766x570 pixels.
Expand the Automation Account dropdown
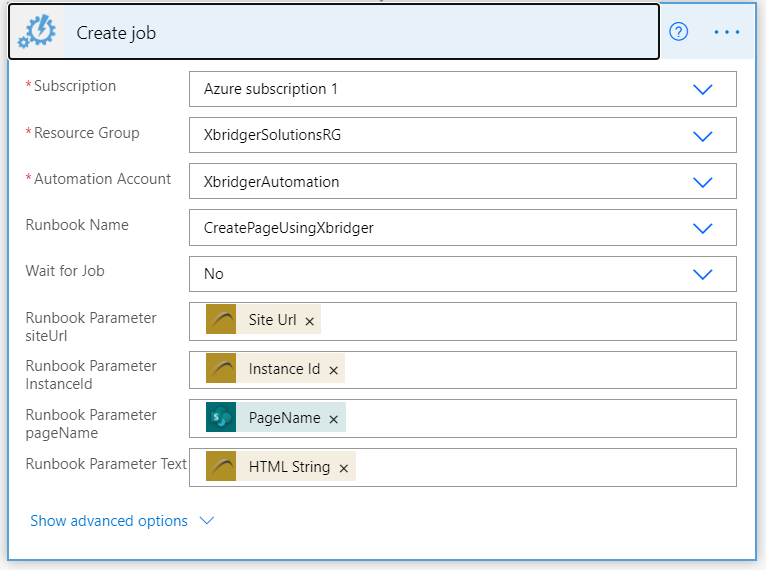coord(702,182)
